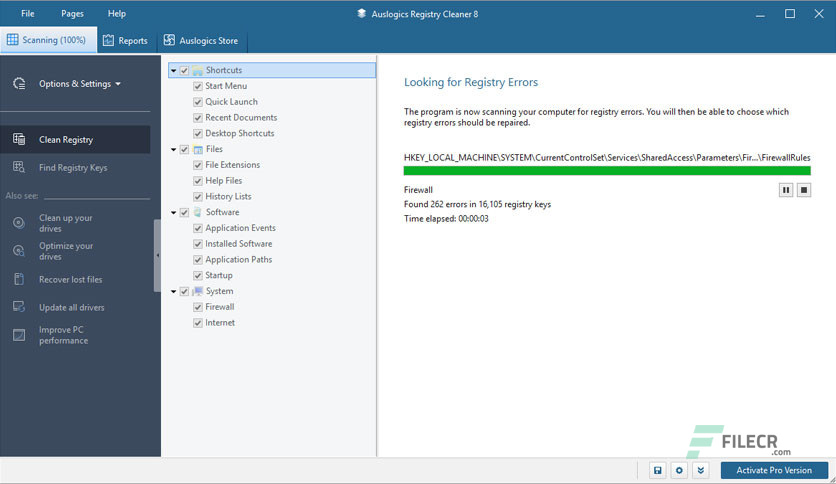Open Update all drivers link
This screenshot has width=836, height=484.
coord(71,308)
